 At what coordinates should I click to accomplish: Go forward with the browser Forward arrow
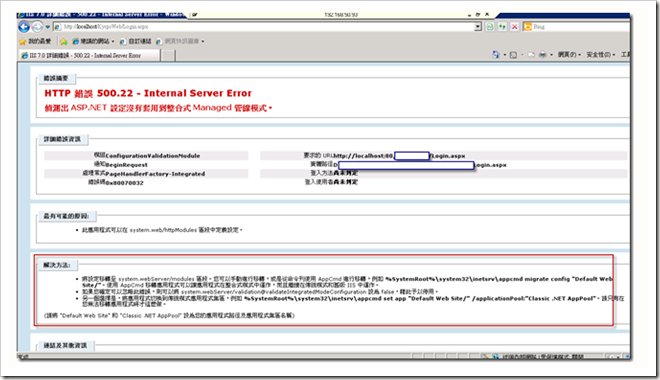coord(37,27)
